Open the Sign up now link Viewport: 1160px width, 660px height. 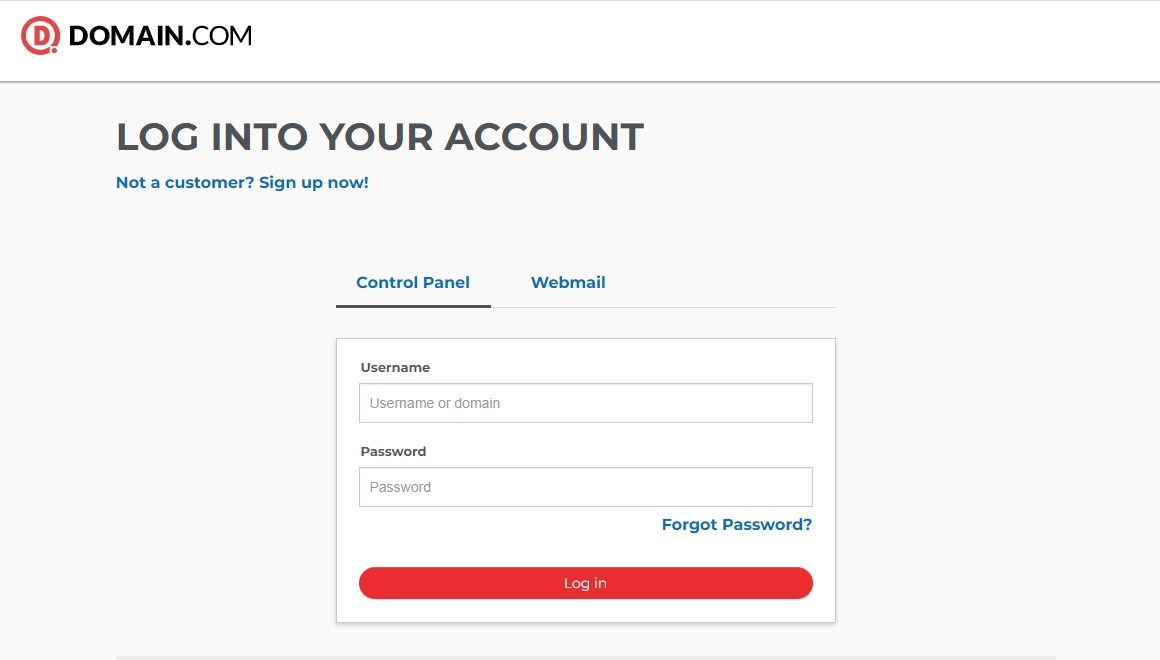pyautogui.click(x=313, y=183)
